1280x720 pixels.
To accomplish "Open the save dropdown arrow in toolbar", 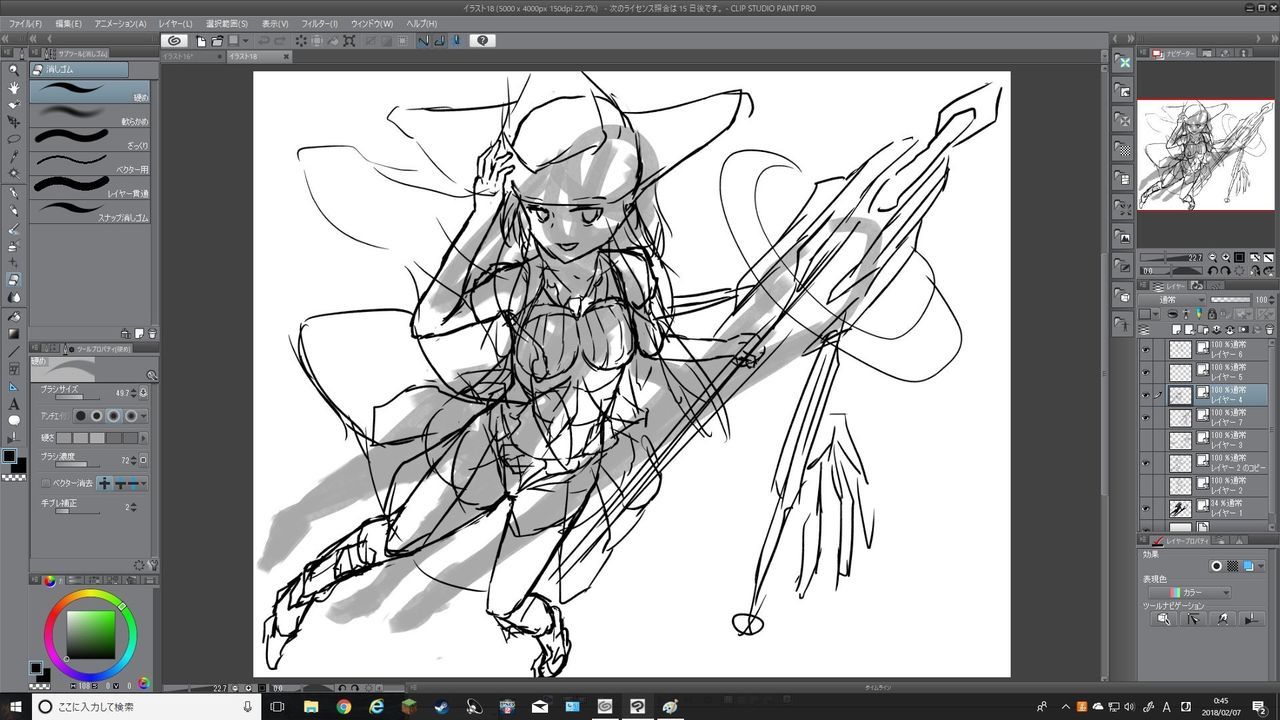I will pyautogui.click(x=246, y=41).
